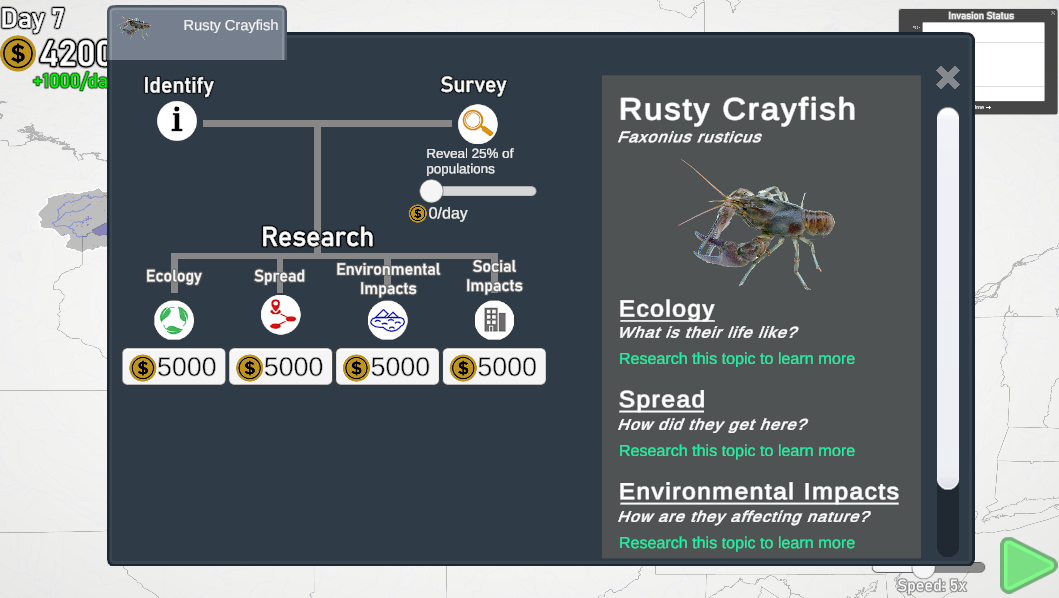Close the Rusty Crayfish panel
Viewport: 1059px width, 598px height.
point(948,78)
